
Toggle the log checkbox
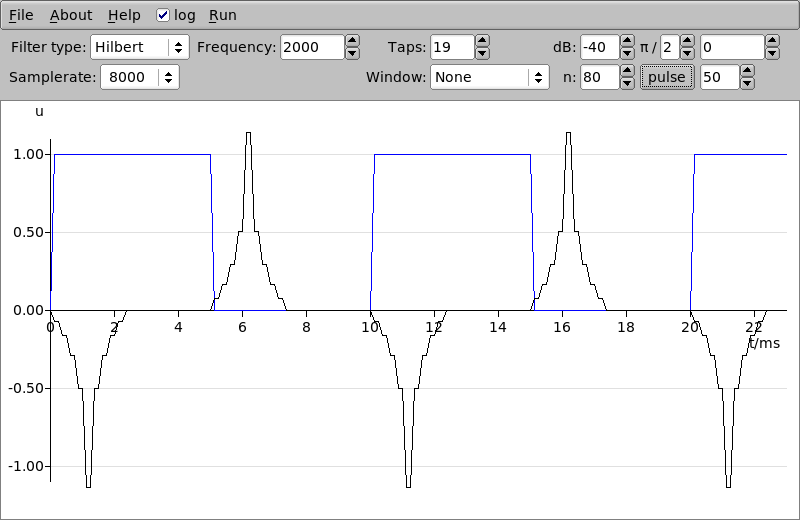point(163,15)
